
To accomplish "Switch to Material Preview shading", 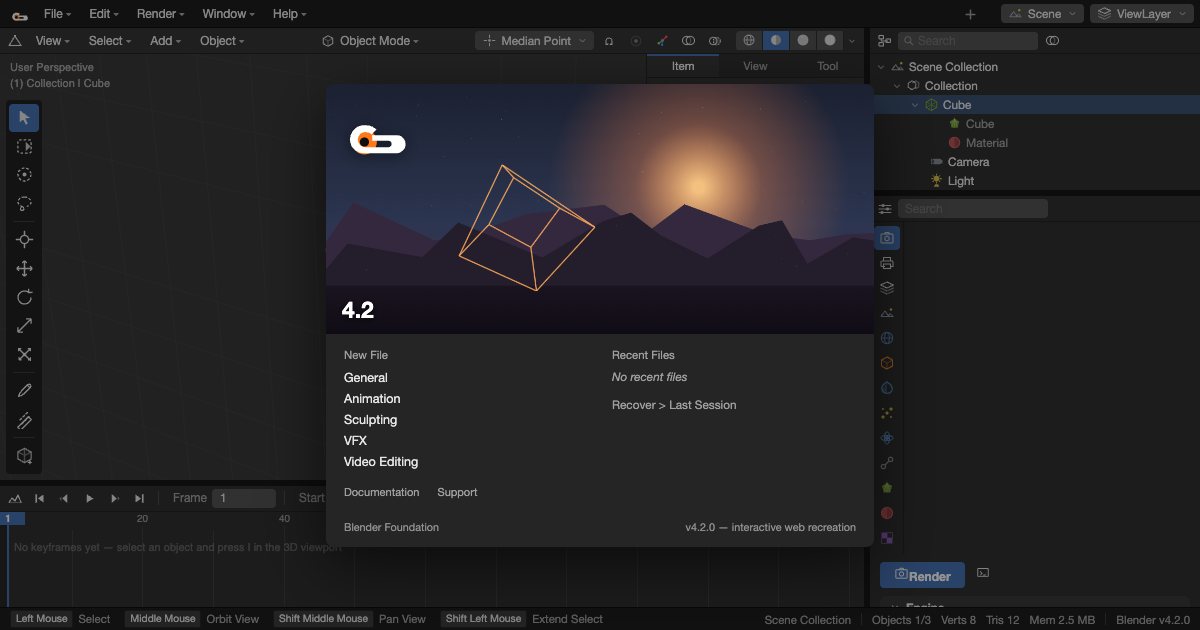I will 803,41.
